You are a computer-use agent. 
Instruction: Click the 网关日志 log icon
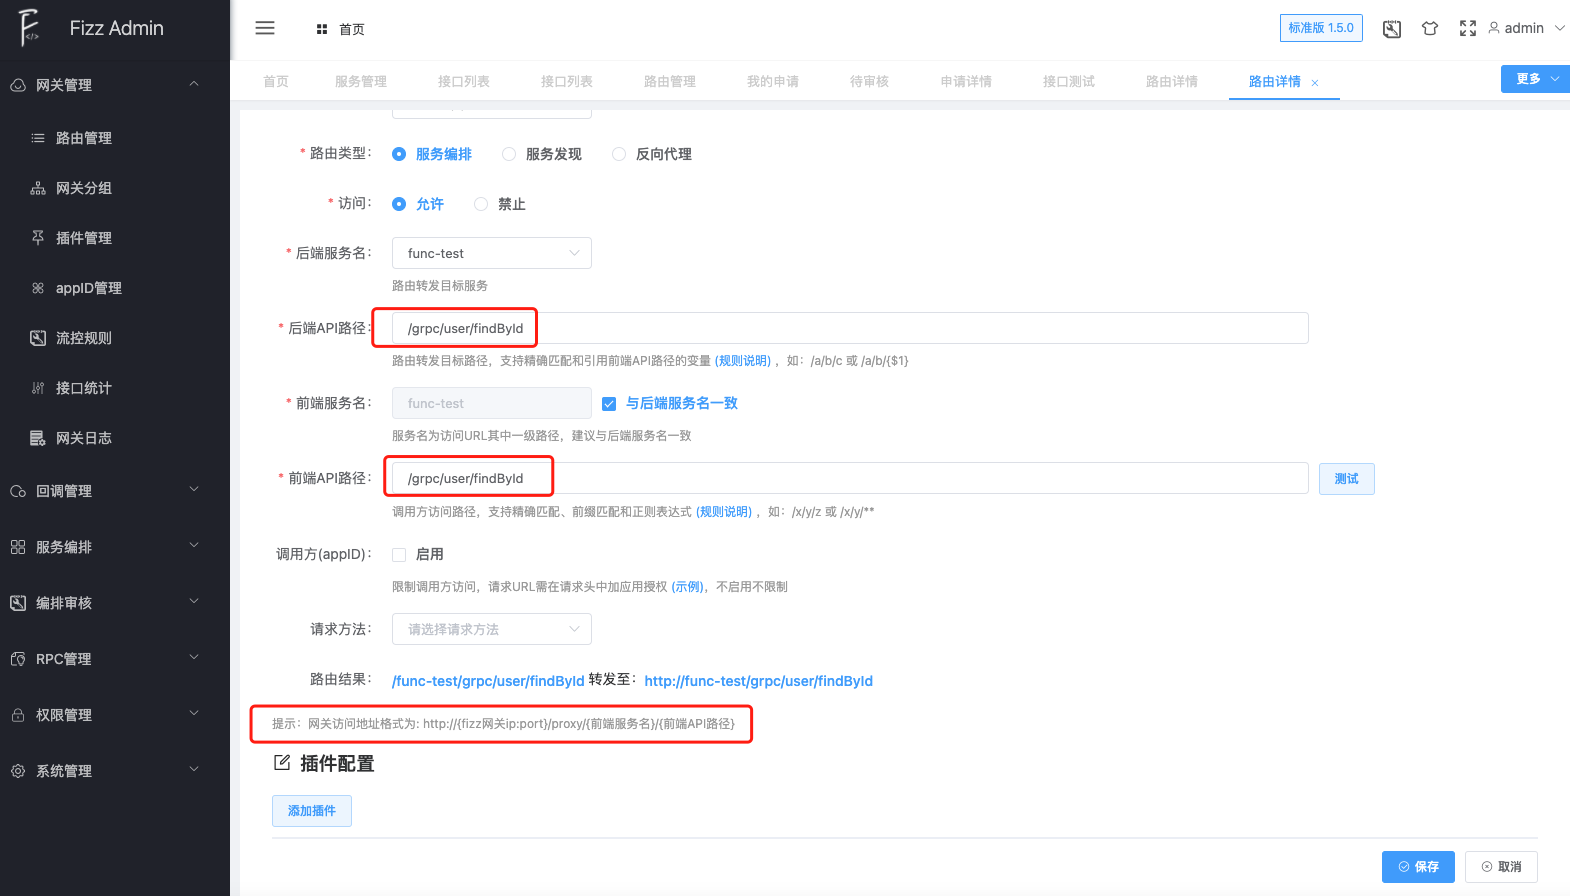pos(38,438)
